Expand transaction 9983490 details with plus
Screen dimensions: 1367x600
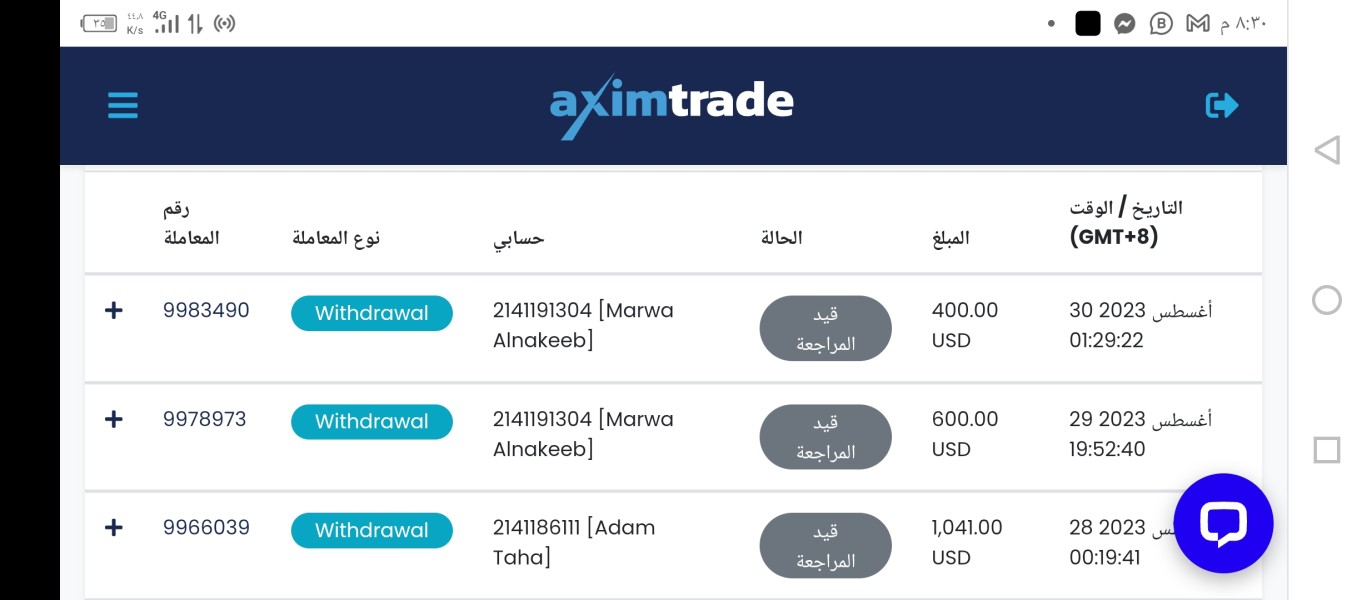[114, 311]
